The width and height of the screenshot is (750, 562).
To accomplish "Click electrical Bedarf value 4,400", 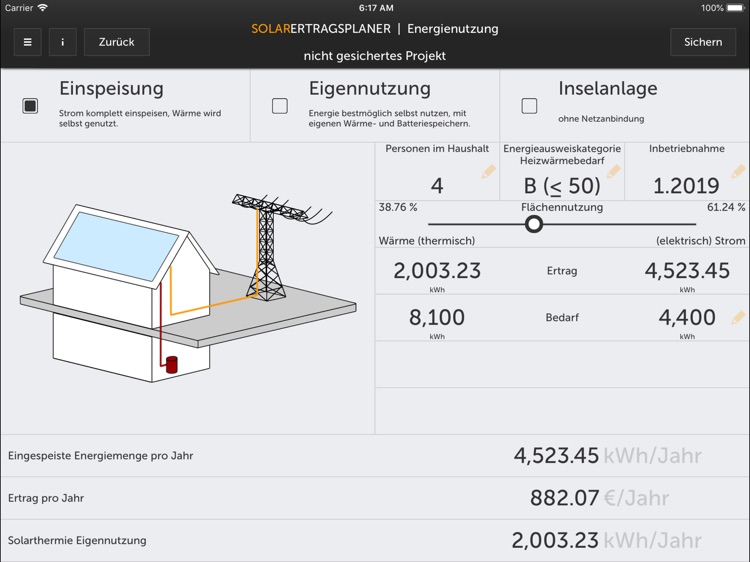I will [687, 318].
